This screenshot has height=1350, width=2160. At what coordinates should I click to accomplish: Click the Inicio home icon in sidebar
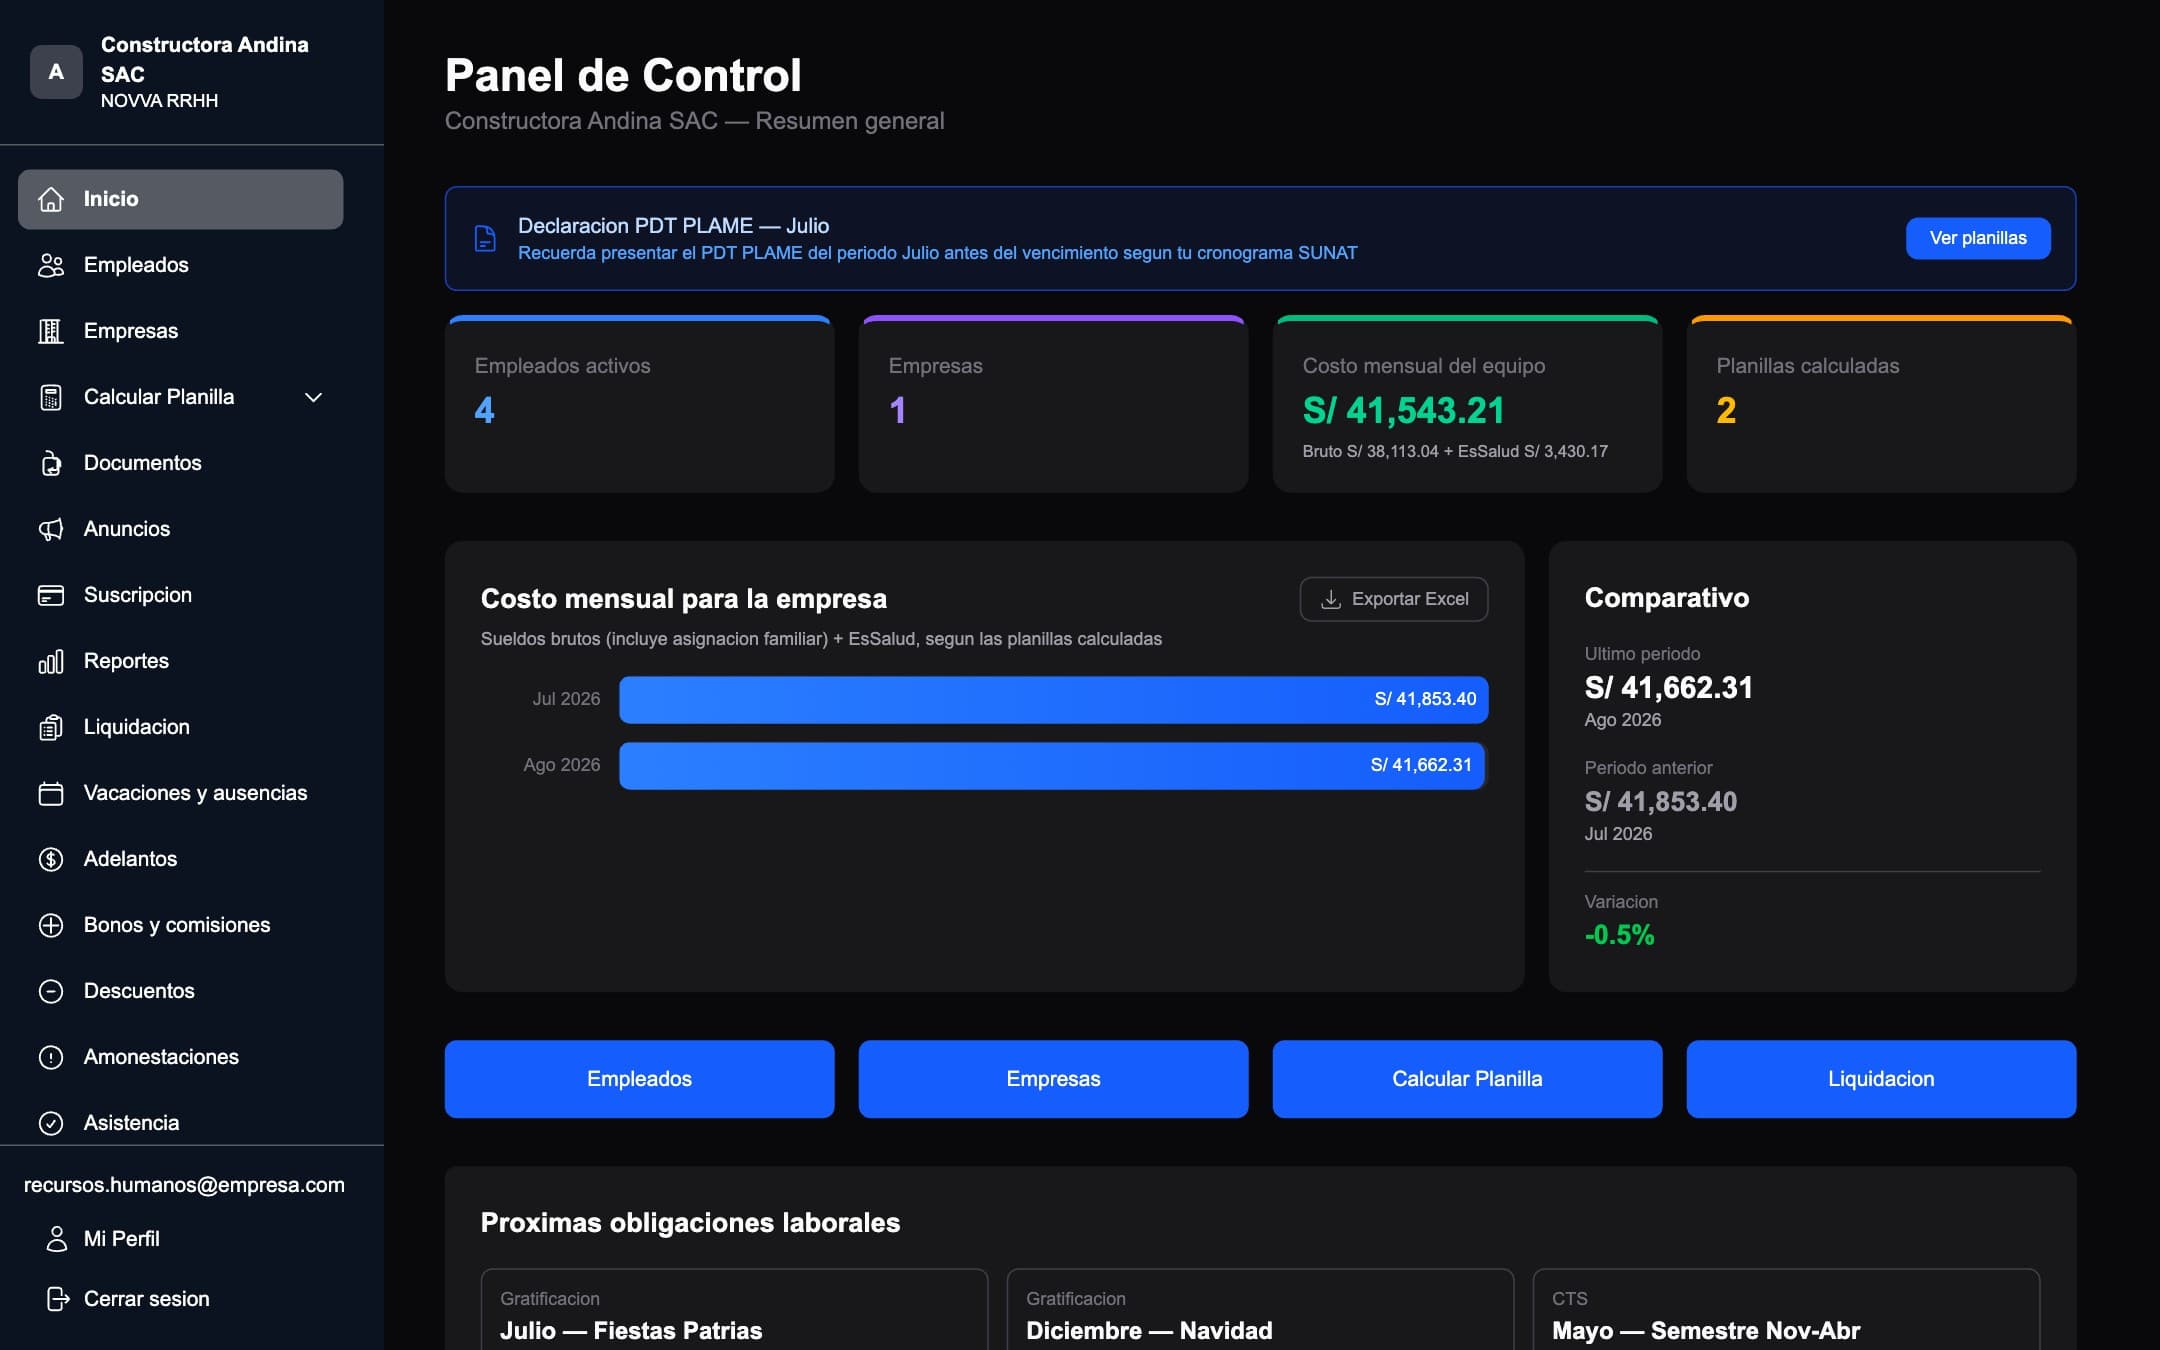click(x=51, y=199)
